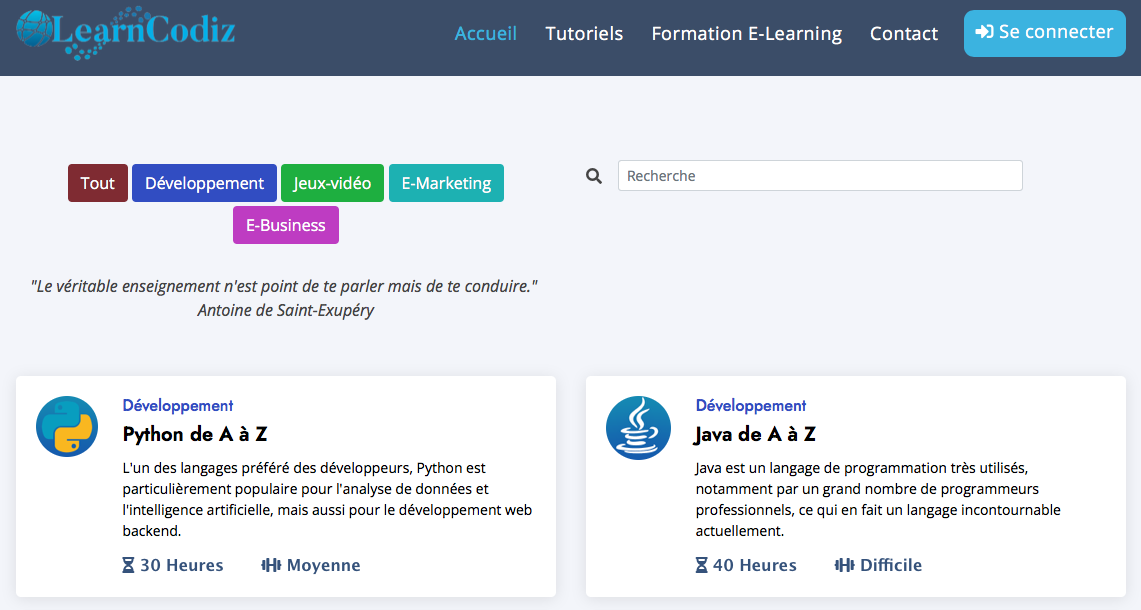Click the hourglass icon beside 40 Heures

coord(701,565)
